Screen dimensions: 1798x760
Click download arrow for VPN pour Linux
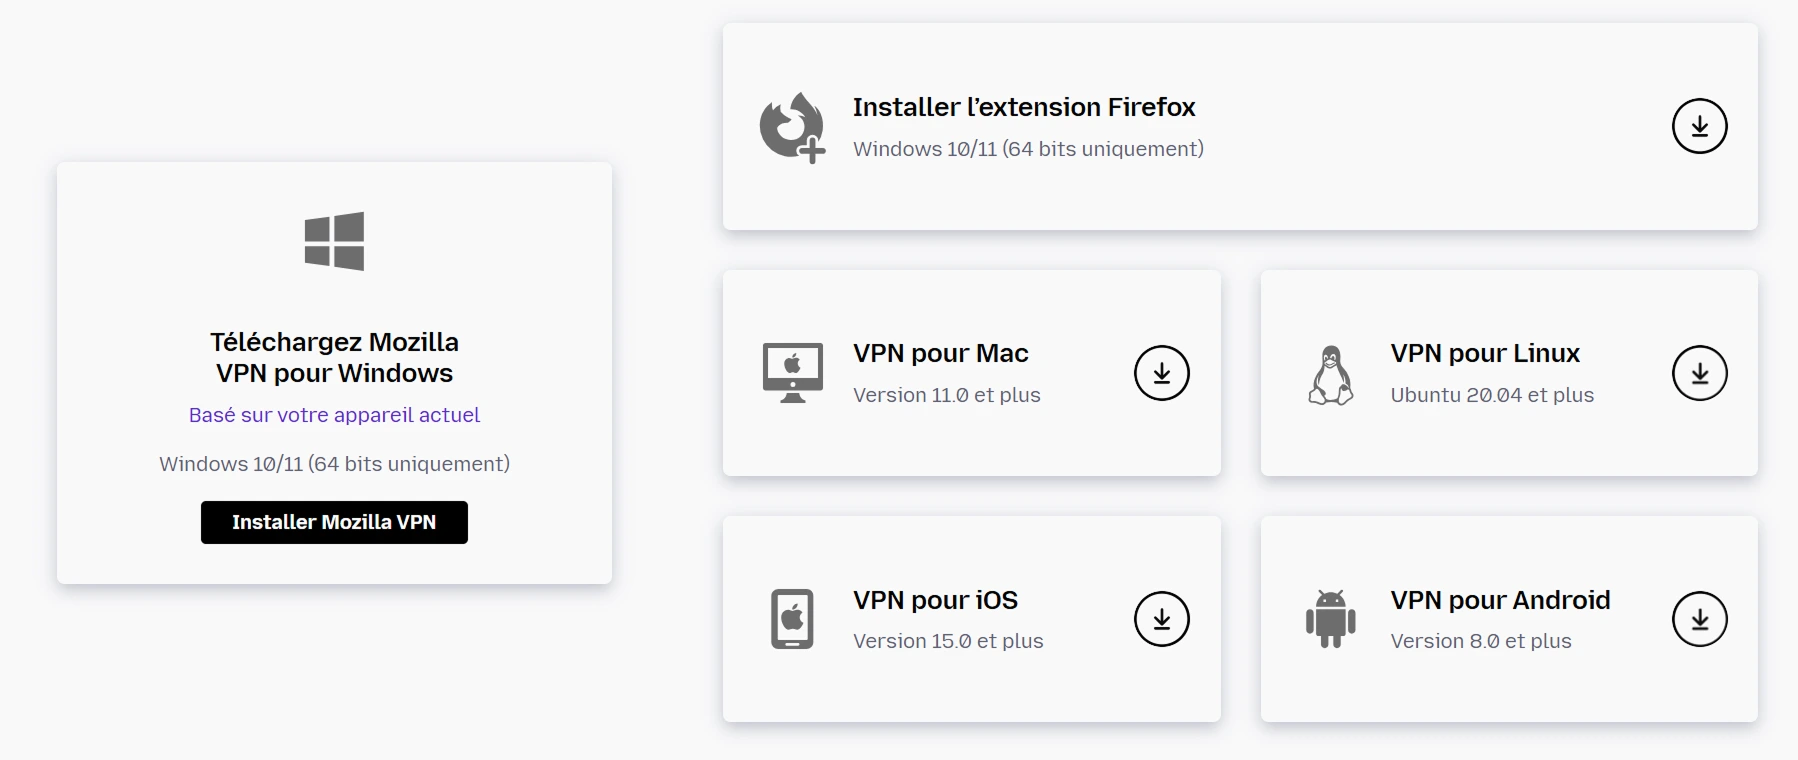point(1699,373)
